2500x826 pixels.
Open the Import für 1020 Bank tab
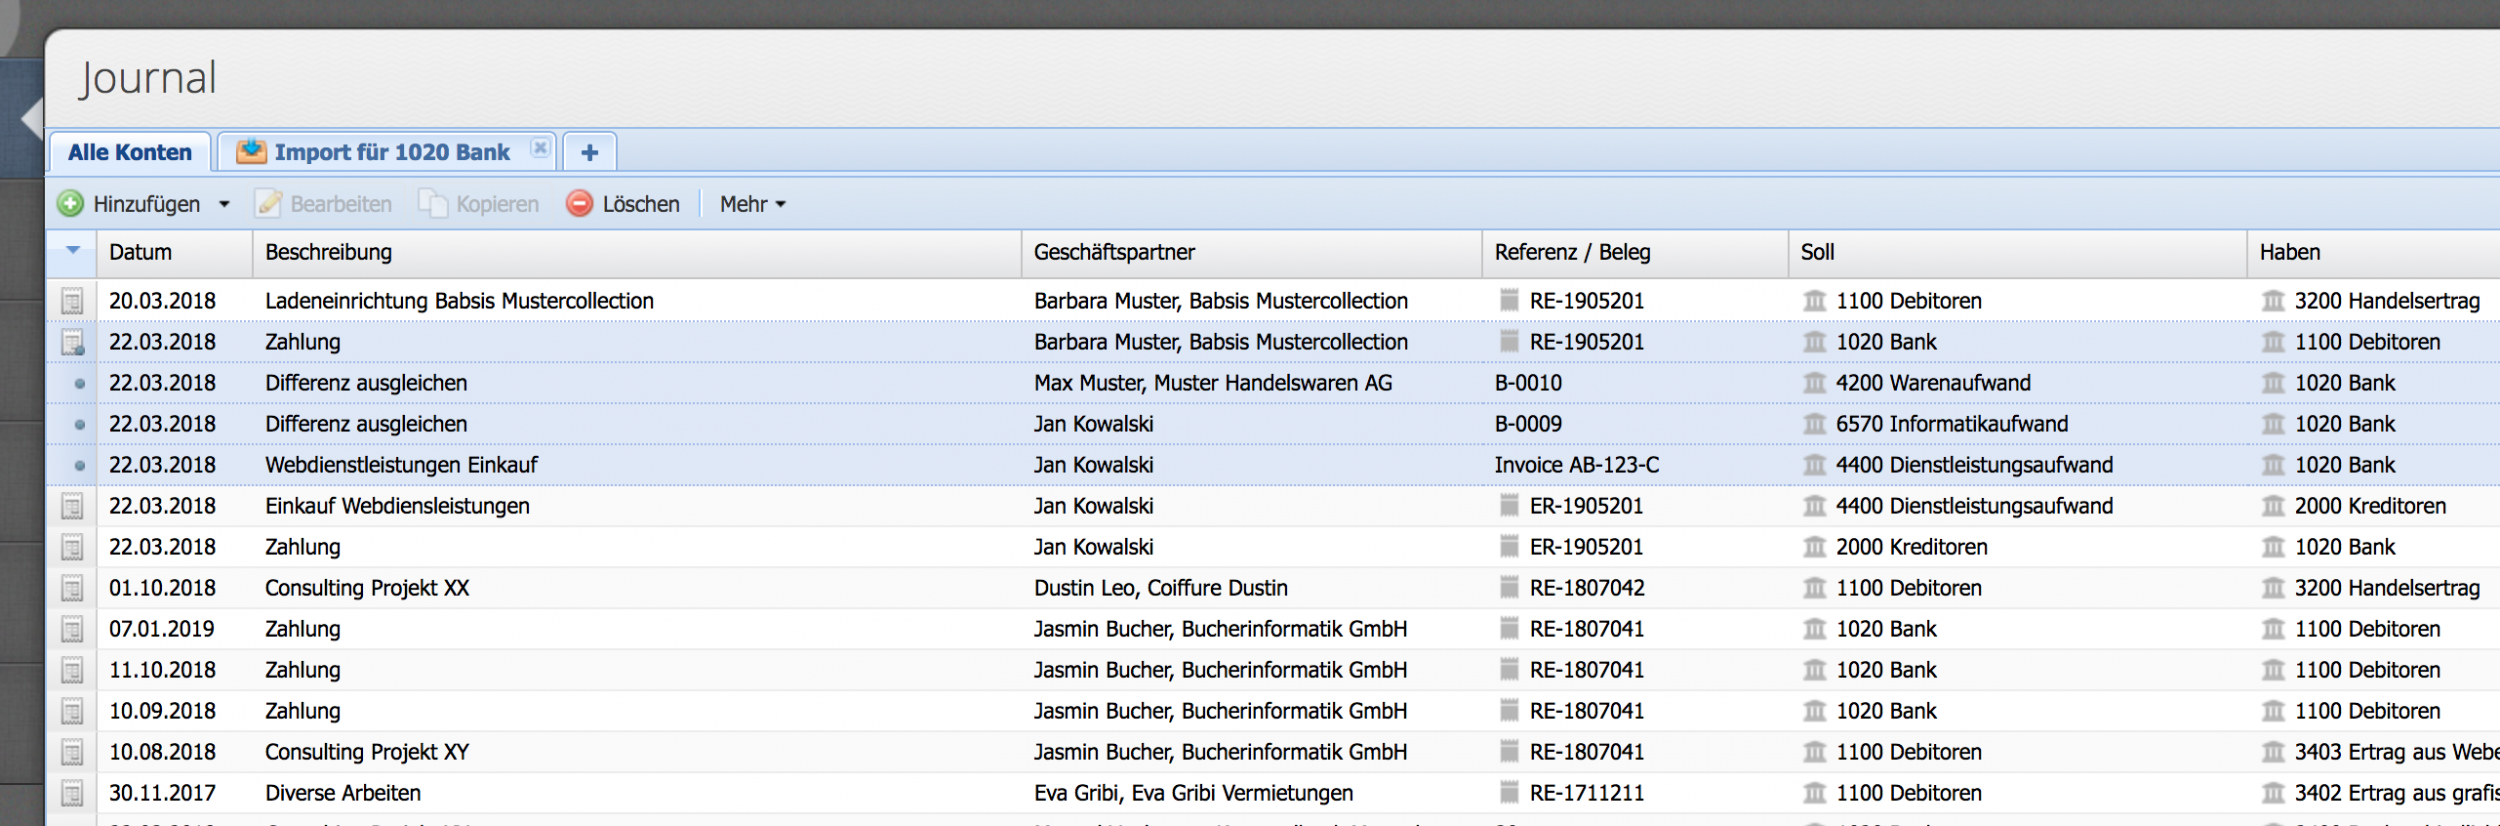pyautogui.click(x=392, y=152)
